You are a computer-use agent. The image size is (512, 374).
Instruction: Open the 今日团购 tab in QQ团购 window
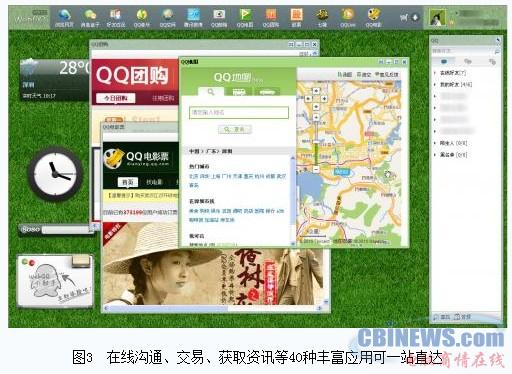pyautogui.click(x=116, y=98)
